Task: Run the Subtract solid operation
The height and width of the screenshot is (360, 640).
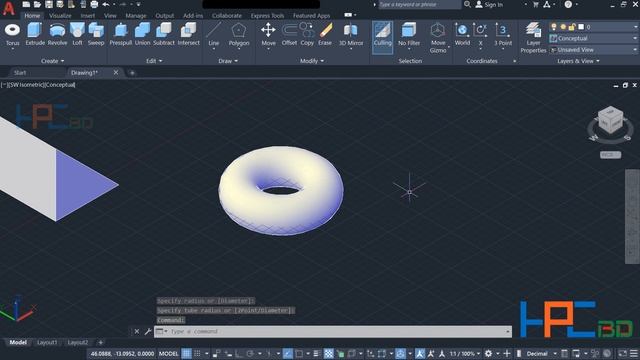Action: pyautogui.click(x=164, y=34)
